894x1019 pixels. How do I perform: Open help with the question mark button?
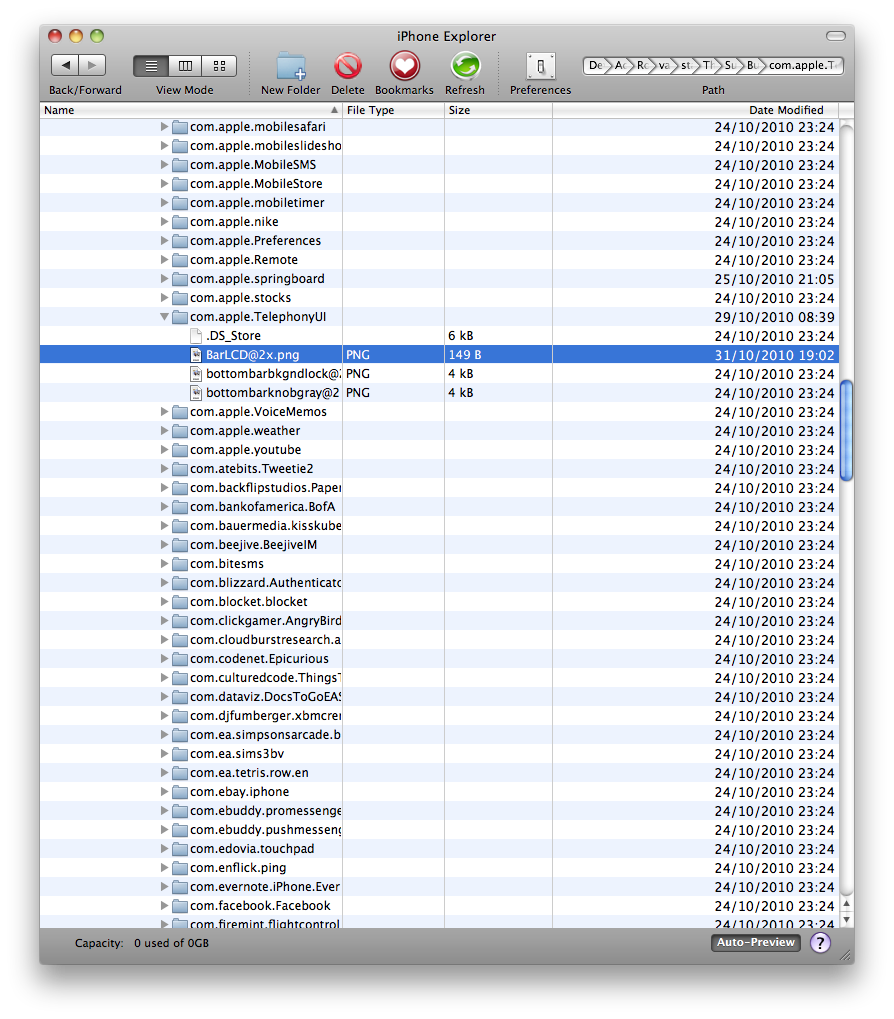(820, 942)
